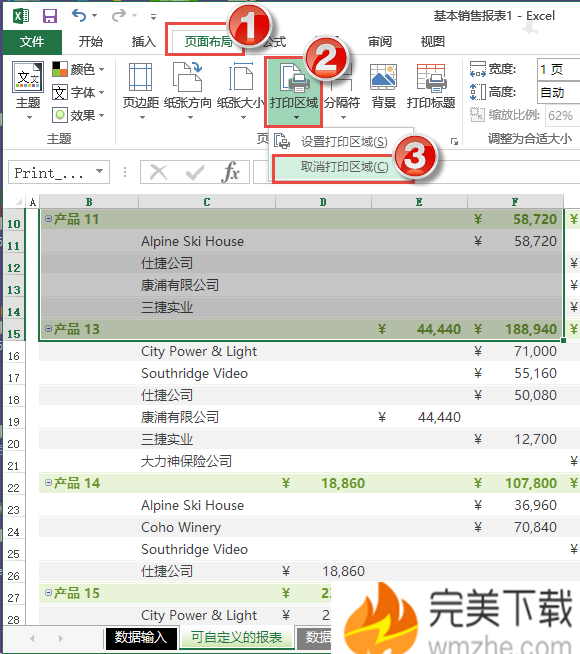Click the Save icon in the quick access toolbar
This screenshot has height=654, width=580.
(50, 16)
